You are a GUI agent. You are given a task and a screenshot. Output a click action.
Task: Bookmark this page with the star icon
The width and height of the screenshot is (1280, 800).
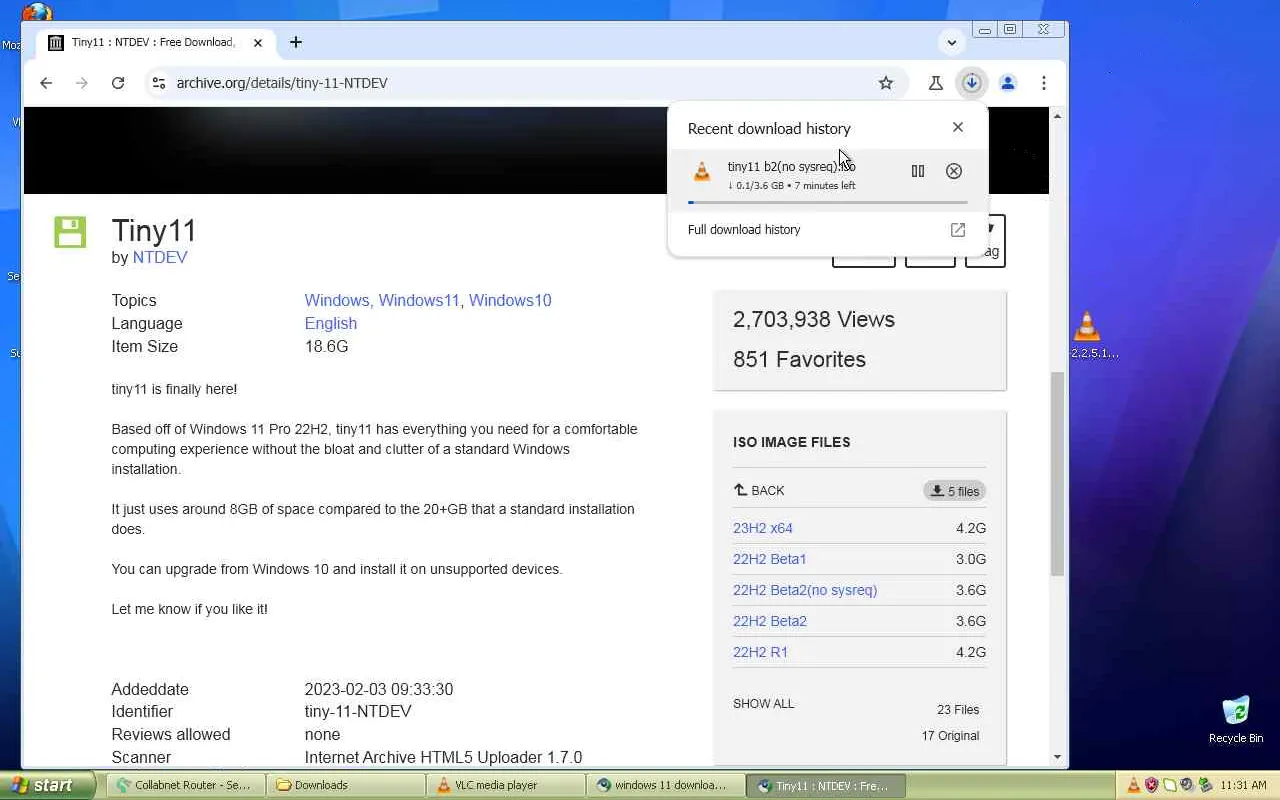tap(886, 83)
